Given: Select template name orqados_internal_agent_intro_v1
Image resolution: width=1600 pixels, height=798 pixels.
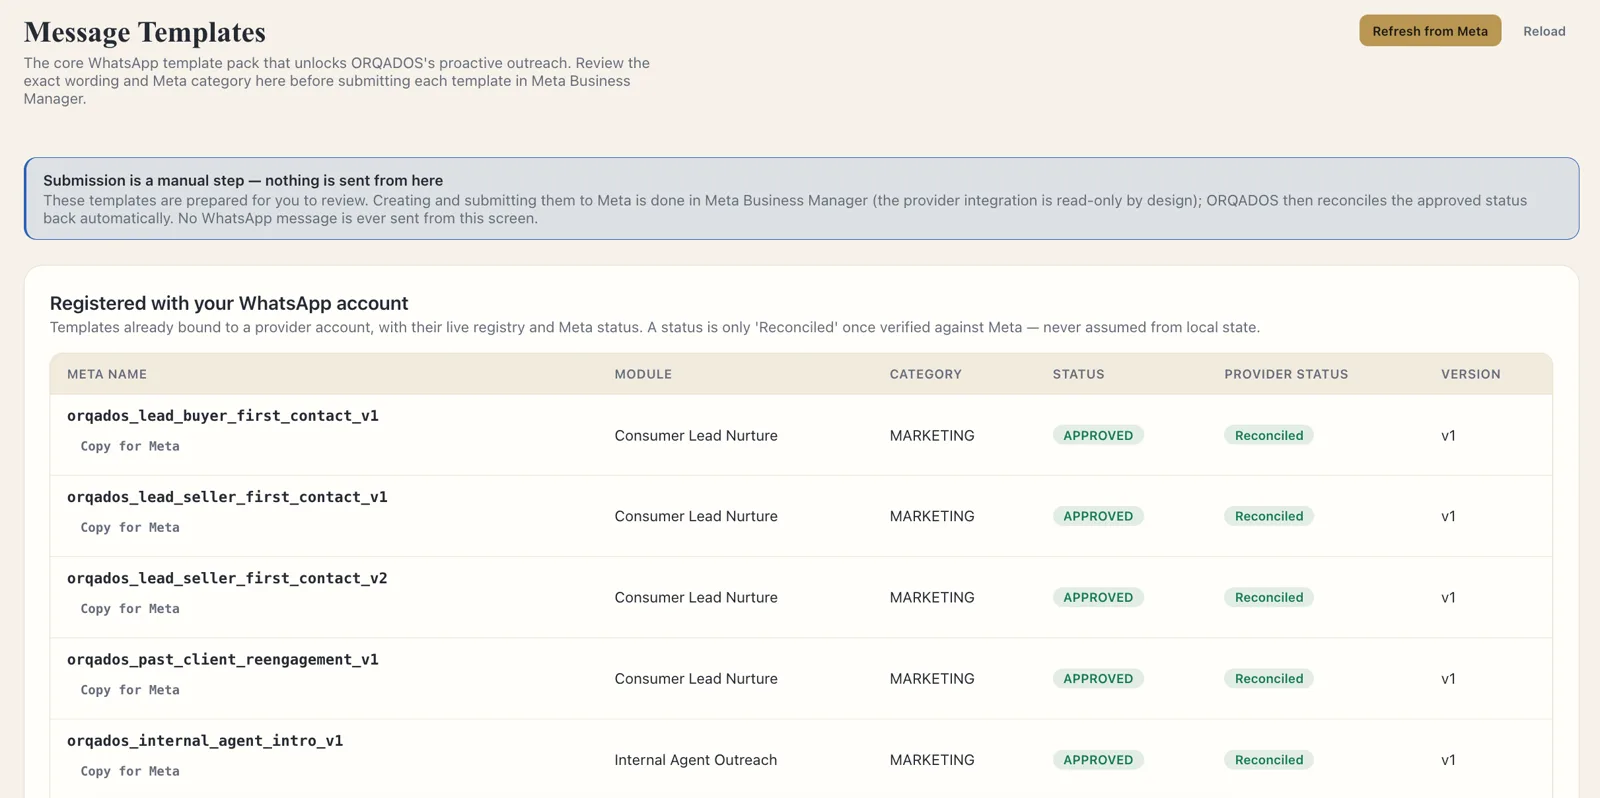Looking at the screenshot, I should pos(205,741).
